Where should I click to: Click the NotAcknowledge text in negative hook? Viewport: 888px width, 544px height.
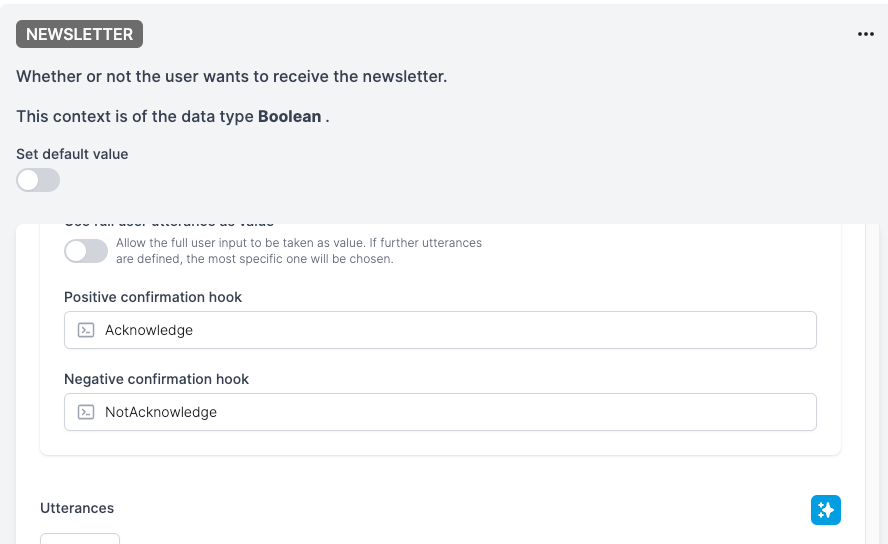(161, 412)
